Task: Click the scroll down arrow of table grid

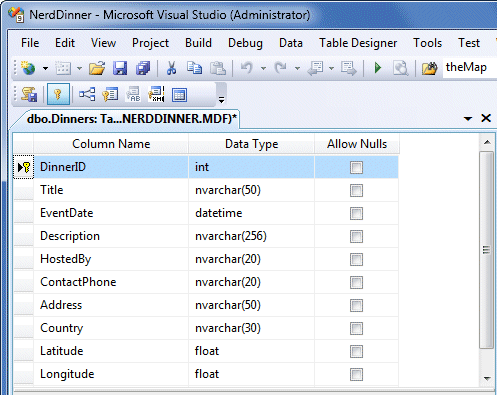Action: click(487, 378)
